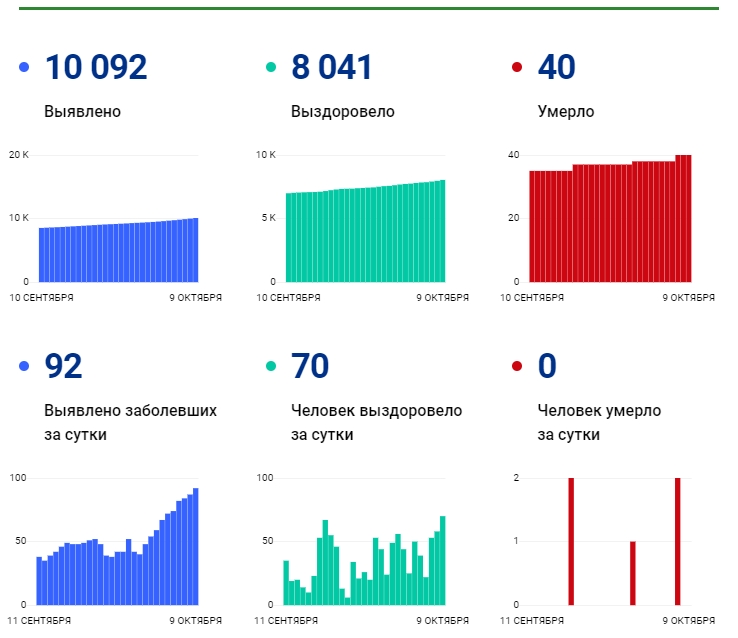The width and height of the screenshot is (738, 638).
Task: Select the total detected count 10 092
Action: 96,67
